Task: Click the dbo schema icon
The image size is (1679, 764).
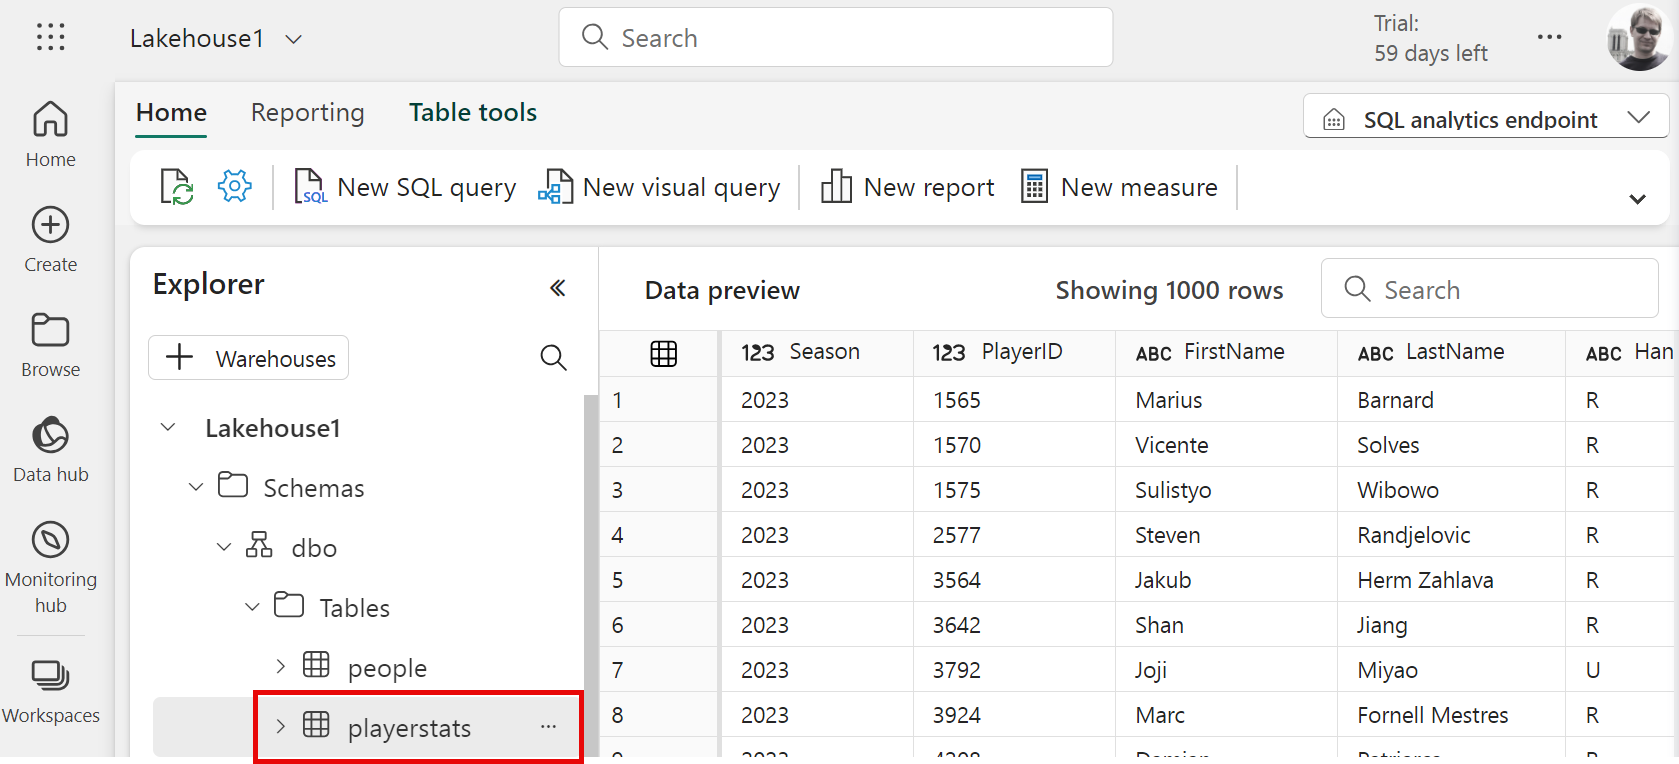Action: (x=259, y=545)
